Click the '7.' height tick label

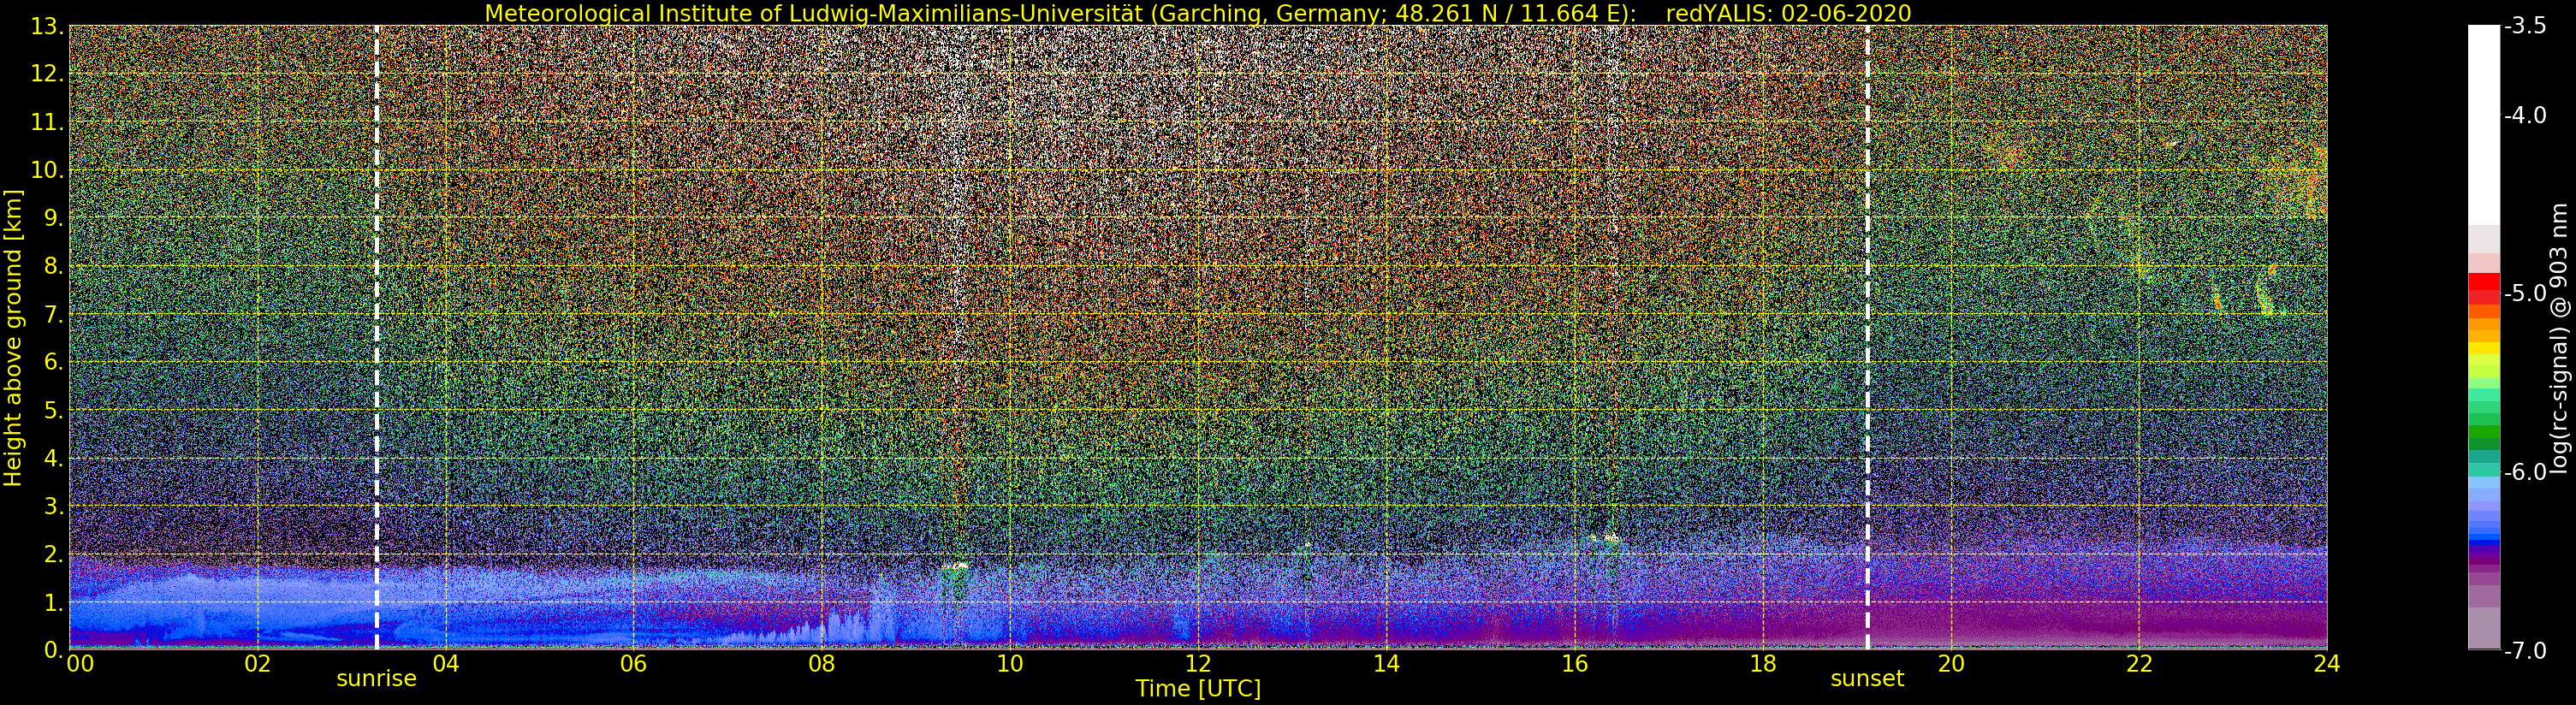tap(53, 314)
